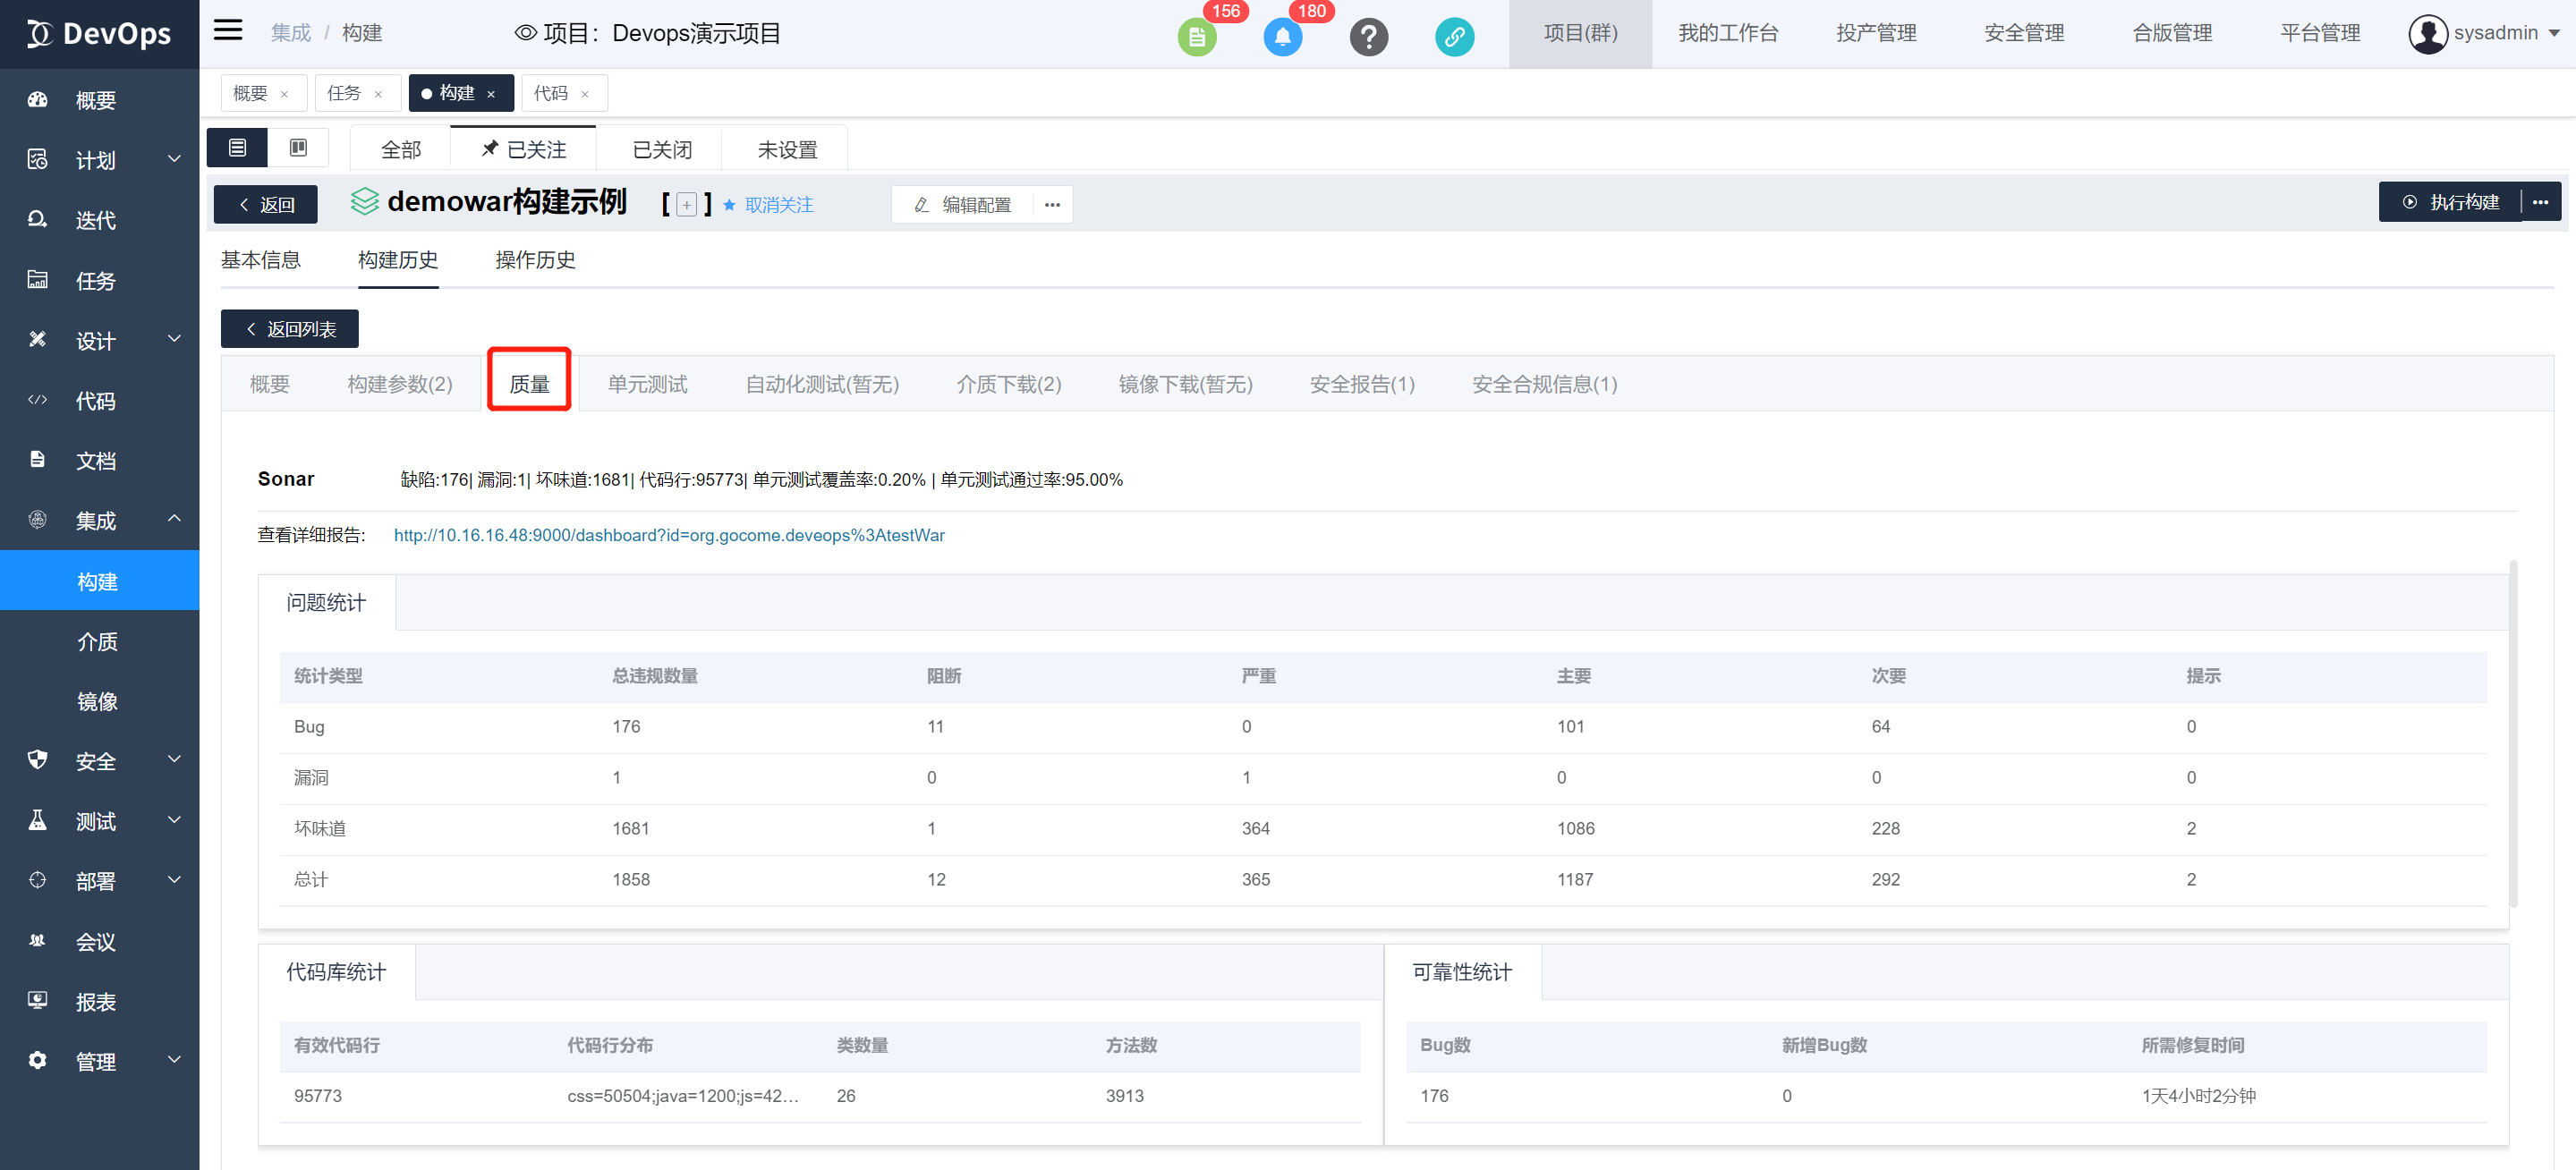Select the 已关注 pinned filter
This screenshot has width=2576, height=1170.
(523, 149)
